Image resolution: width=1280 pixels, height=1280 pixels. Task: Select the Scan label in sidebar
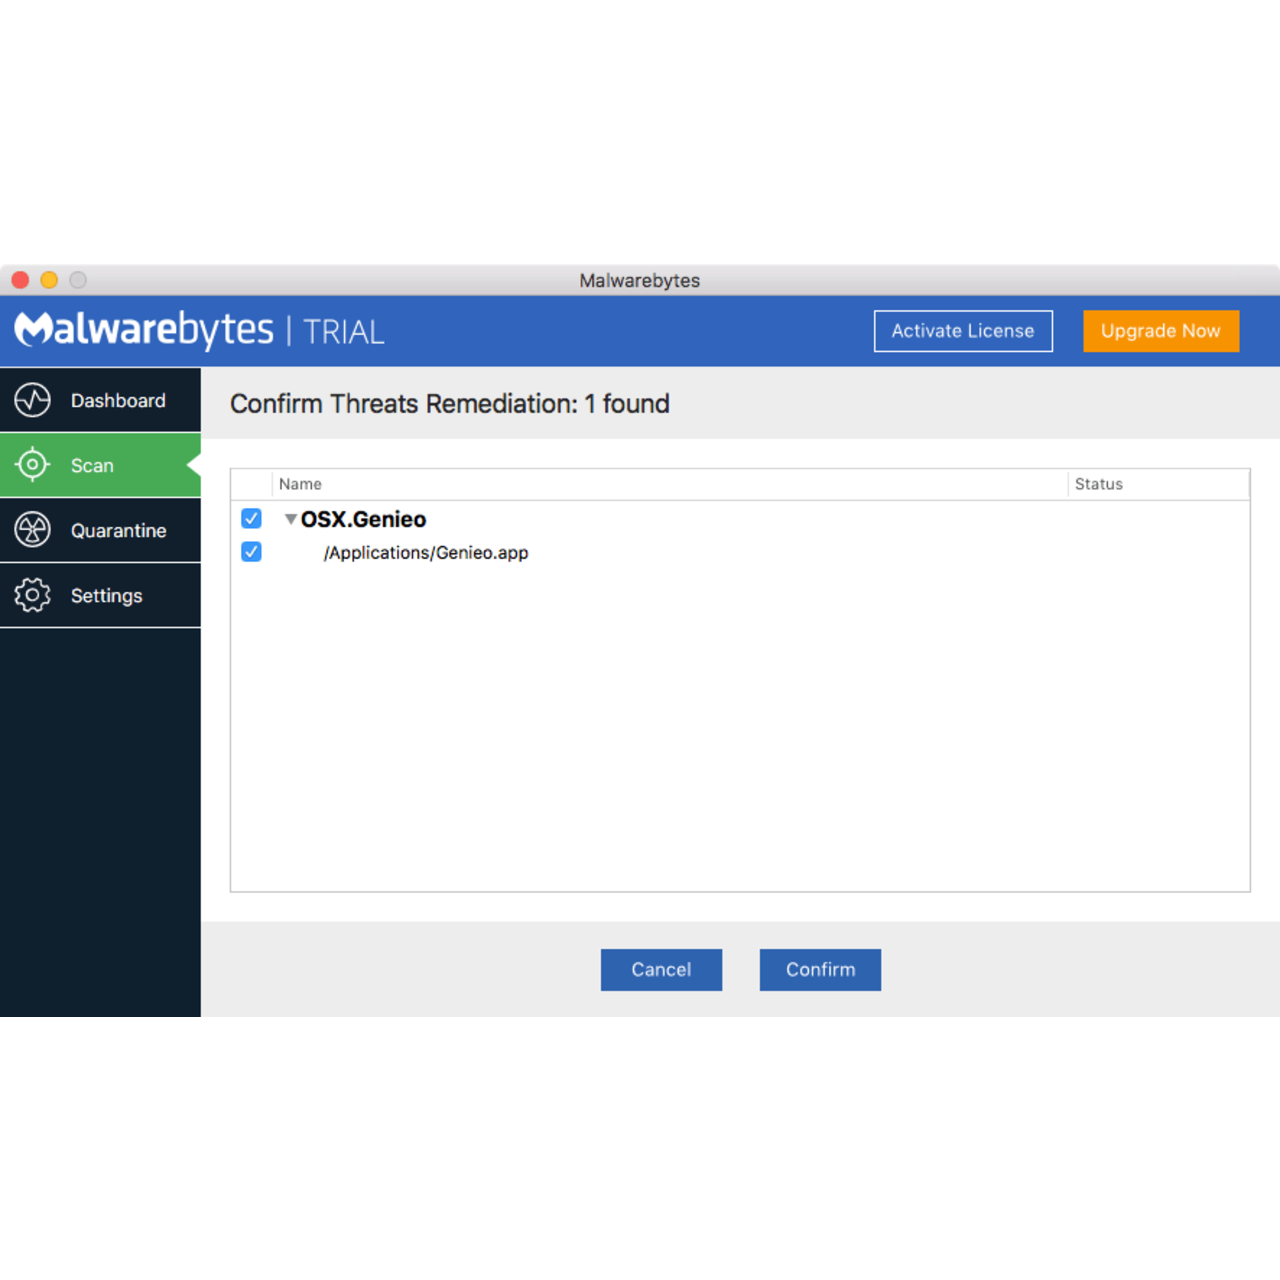[x=92, y=466]
